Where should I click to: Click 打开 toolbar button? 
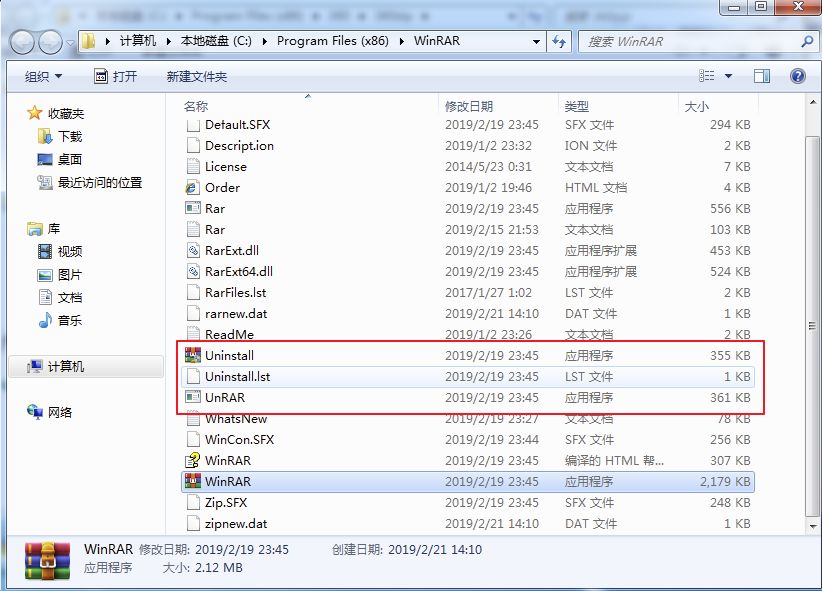[x=116, y=77]
